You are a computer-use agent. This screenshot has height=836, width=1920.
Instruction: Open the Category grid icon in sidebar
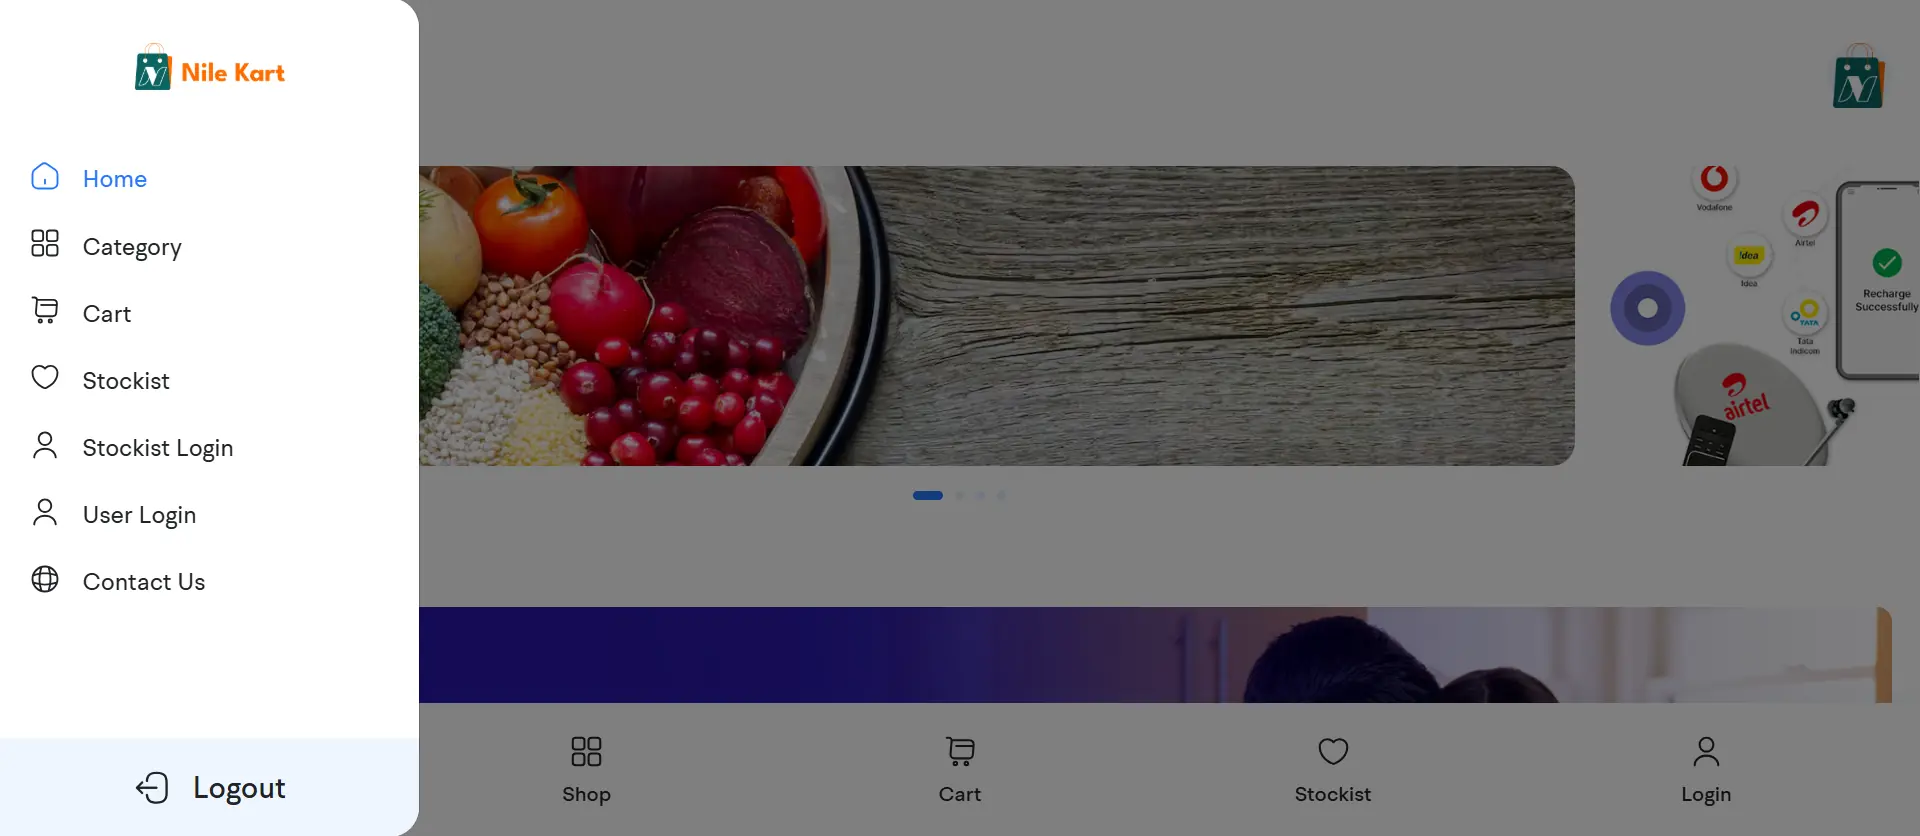(45, 244)
